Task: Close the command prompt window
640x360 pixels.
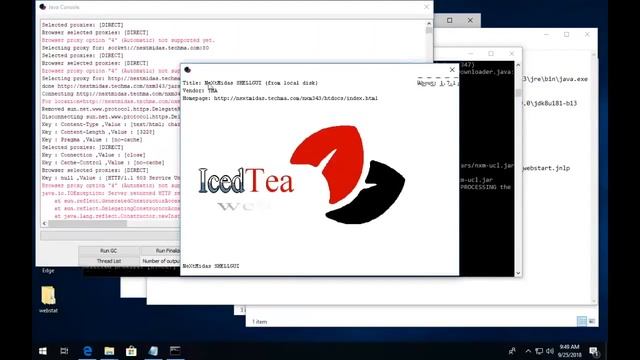Action: pos(511,53)
